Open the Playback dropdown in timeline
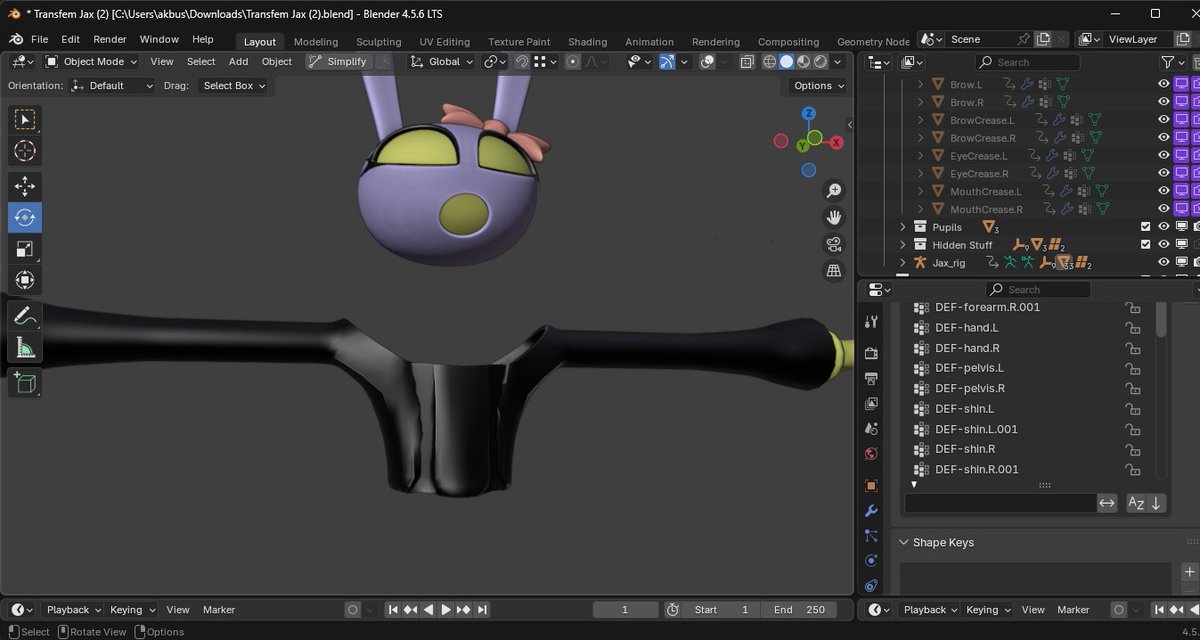 coord(73,610)
